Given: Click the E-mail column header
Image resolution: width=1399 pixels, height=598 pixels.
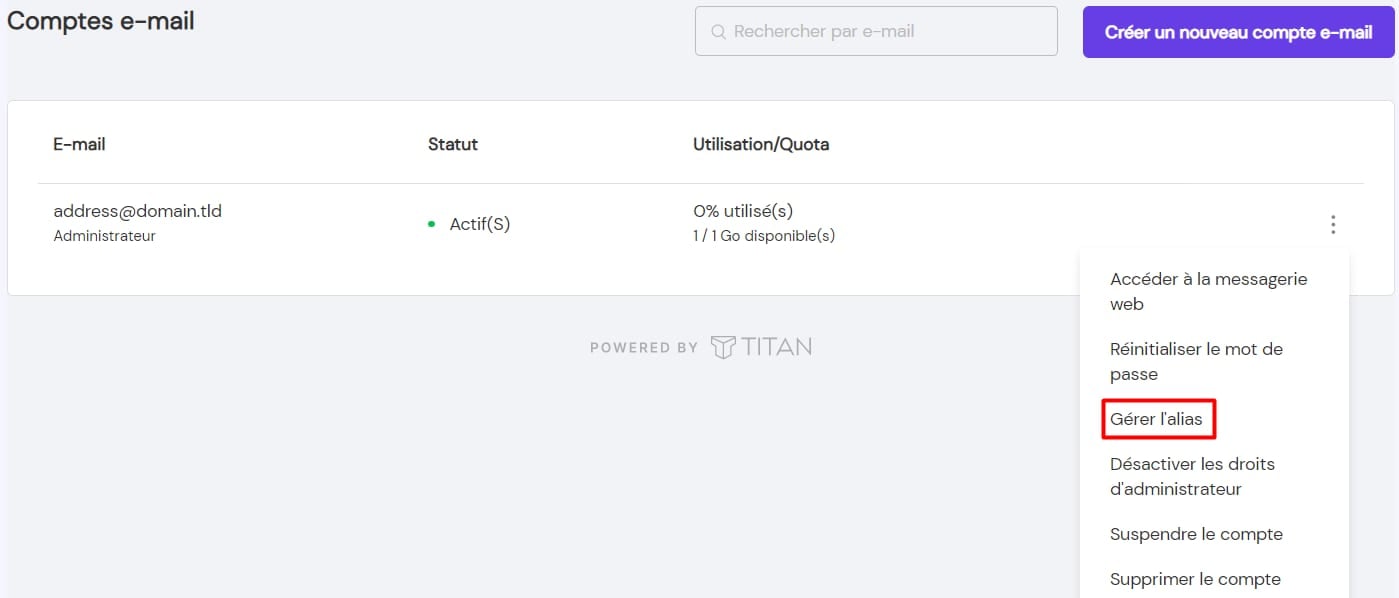Looking at the screenshot, I should (x=79, y=144).
